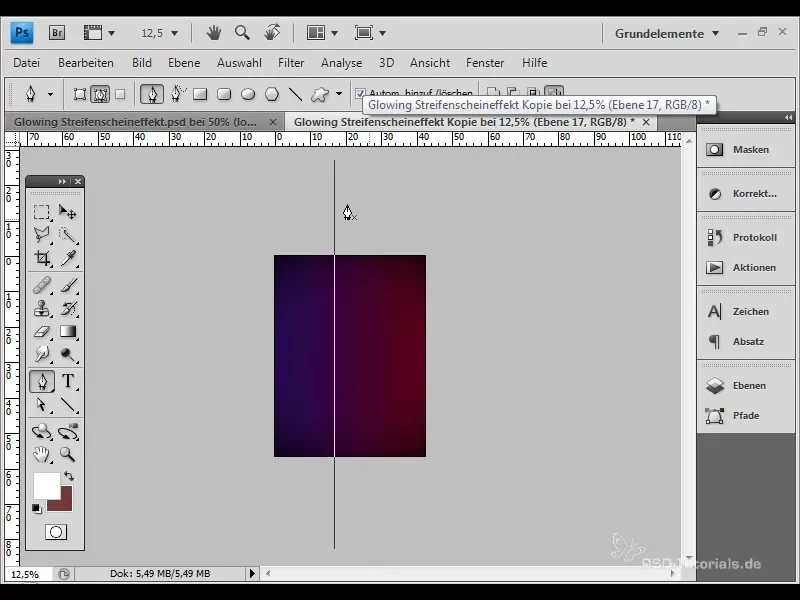Choose Ellipse shape in options bar

click(248, 94)
